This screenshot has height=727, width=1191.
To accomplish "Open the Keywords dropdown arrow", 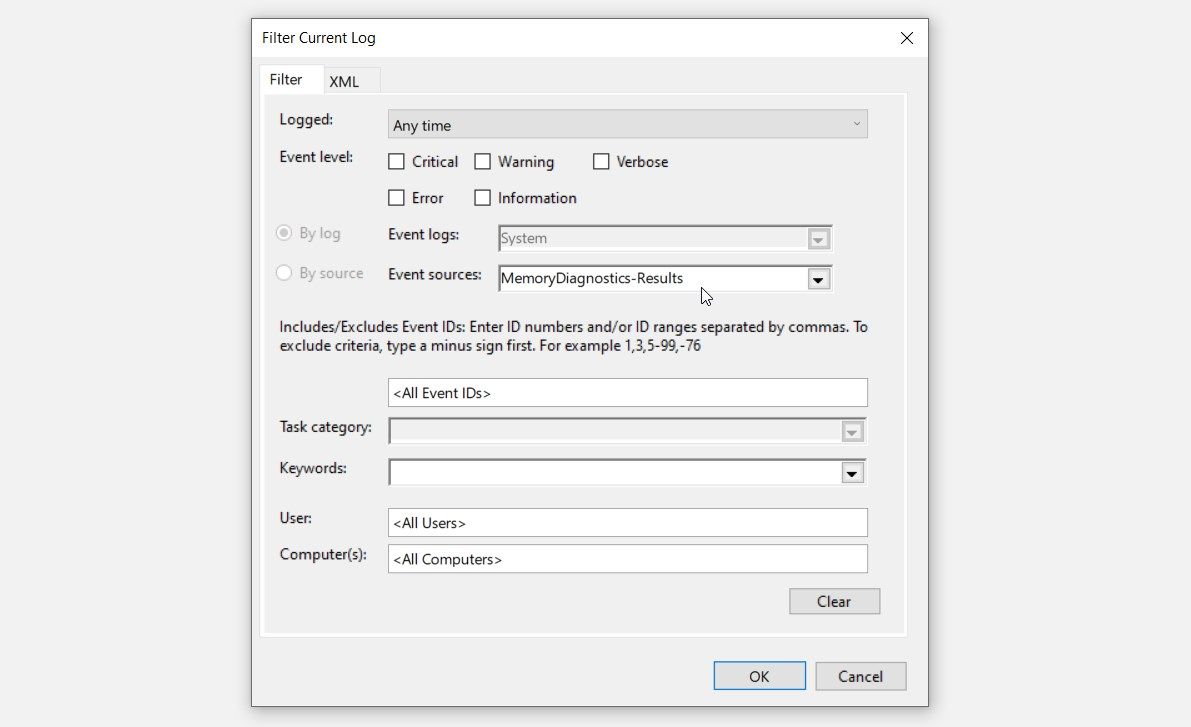I will pyautogui.click(x=852, y=471).
